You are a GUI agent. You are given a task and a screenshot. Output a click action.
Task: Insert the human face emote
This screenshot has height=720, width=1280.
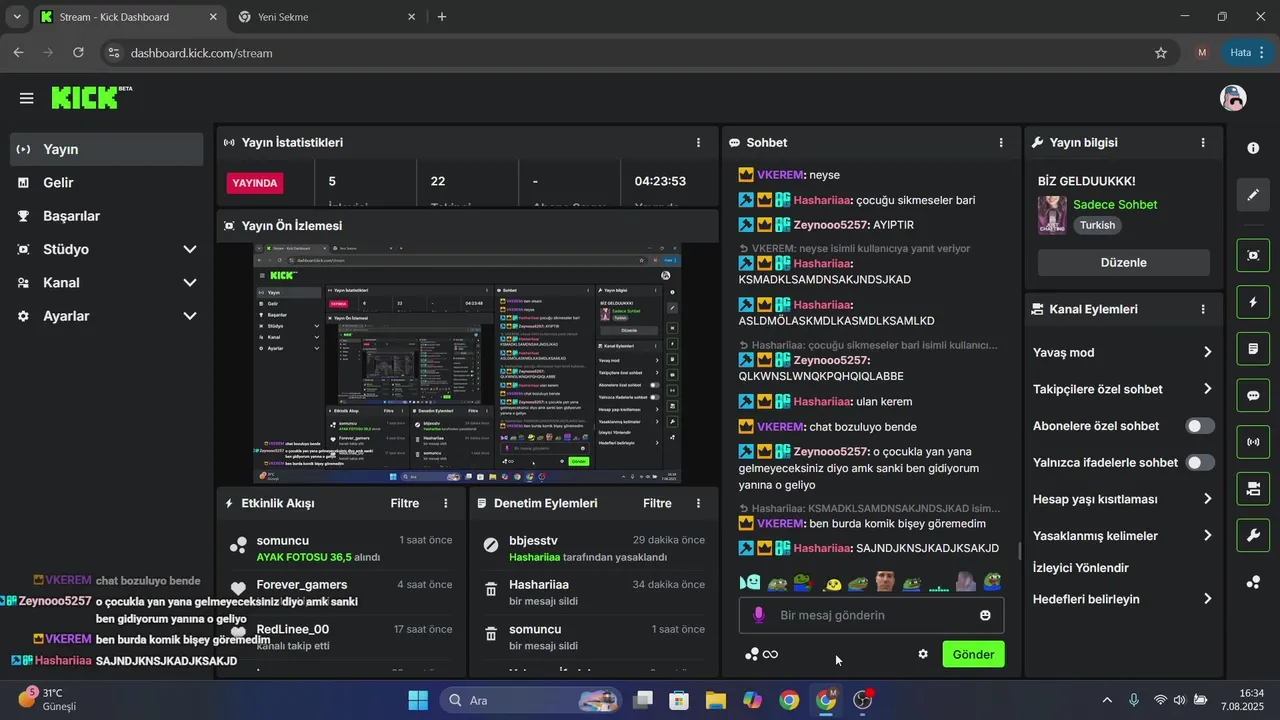pos(885,582)
